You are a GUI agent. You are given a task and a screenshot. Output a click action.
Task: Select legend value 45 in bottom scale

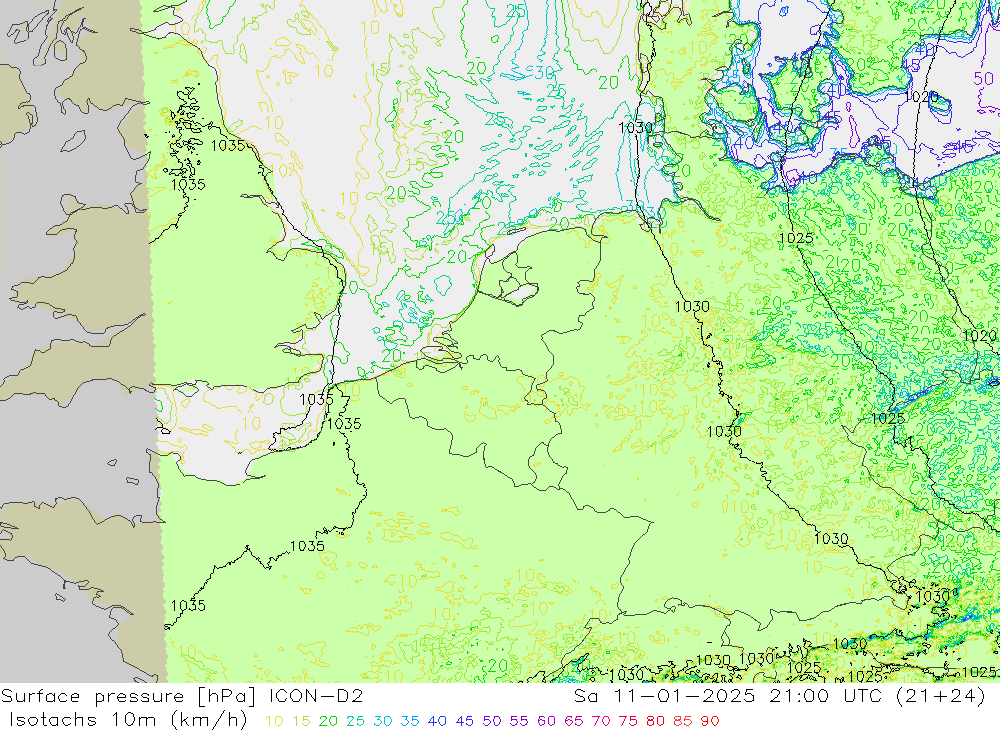(464, 721)
